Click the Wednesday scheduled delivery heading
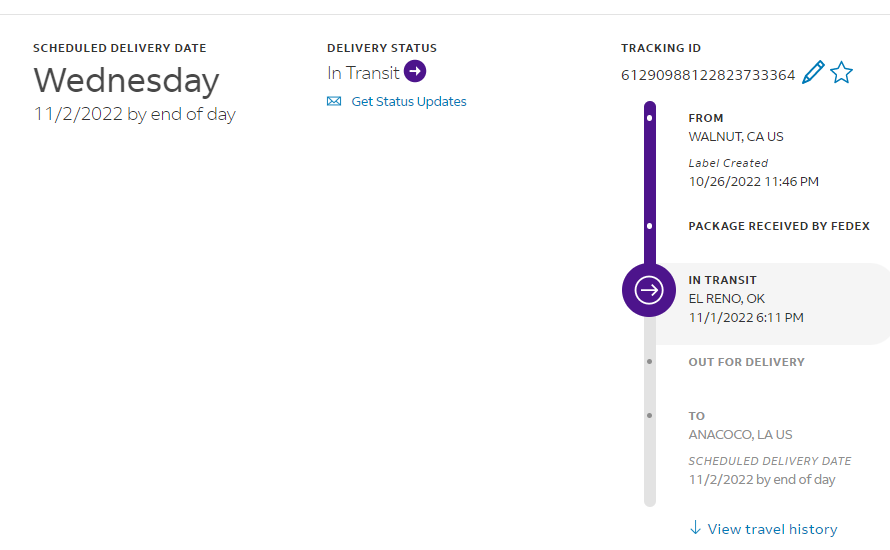890x550 pixels. (126, 80)
